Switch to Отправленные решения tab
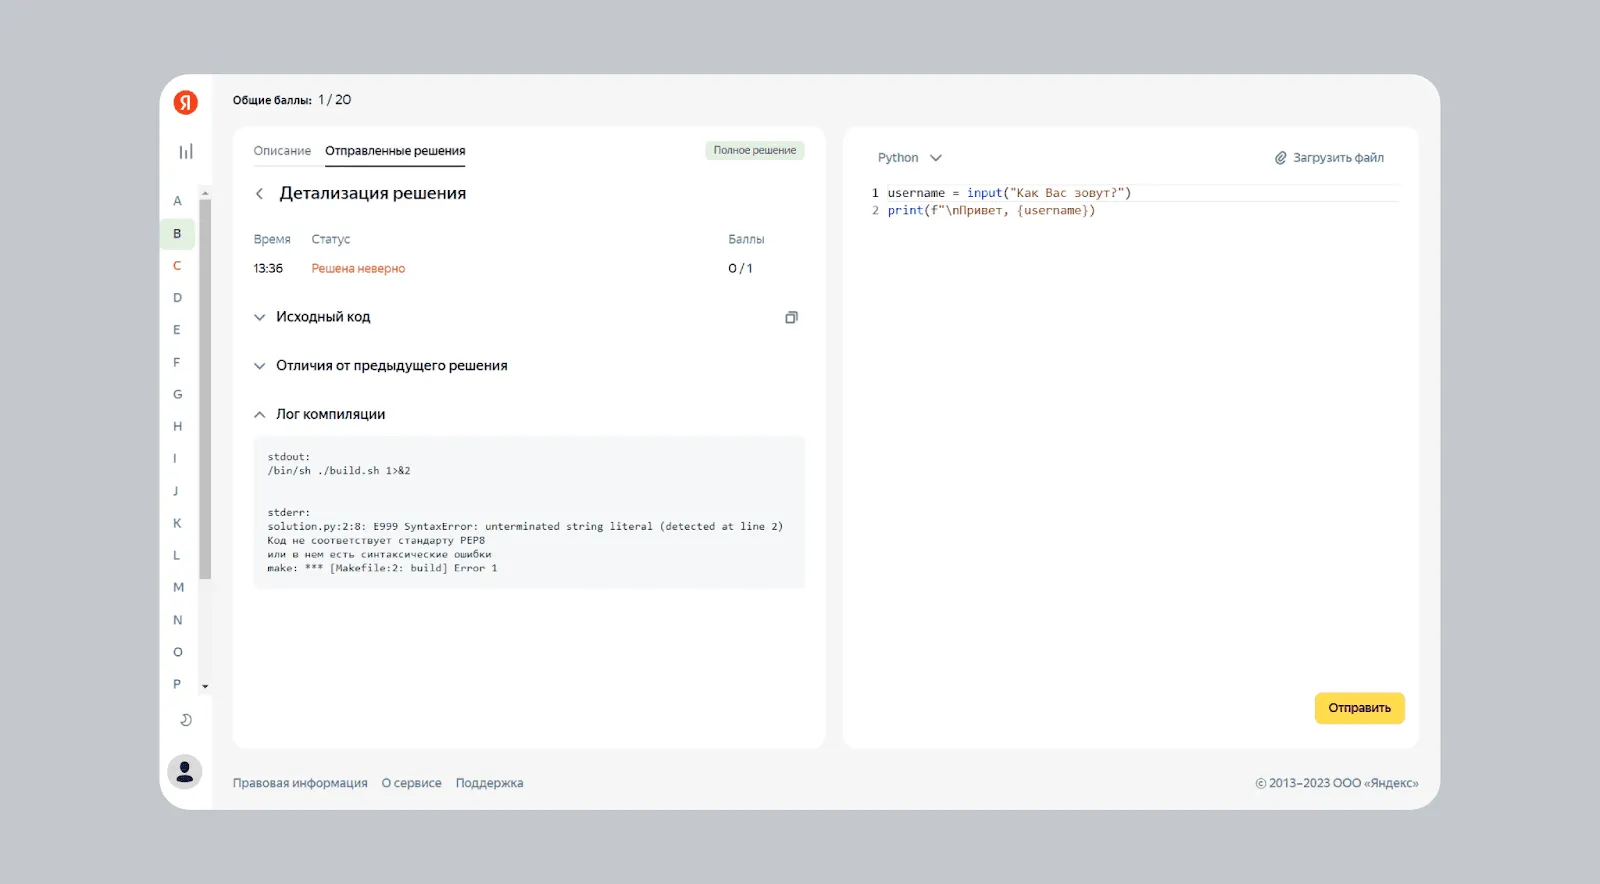 [x=395, y=151]
